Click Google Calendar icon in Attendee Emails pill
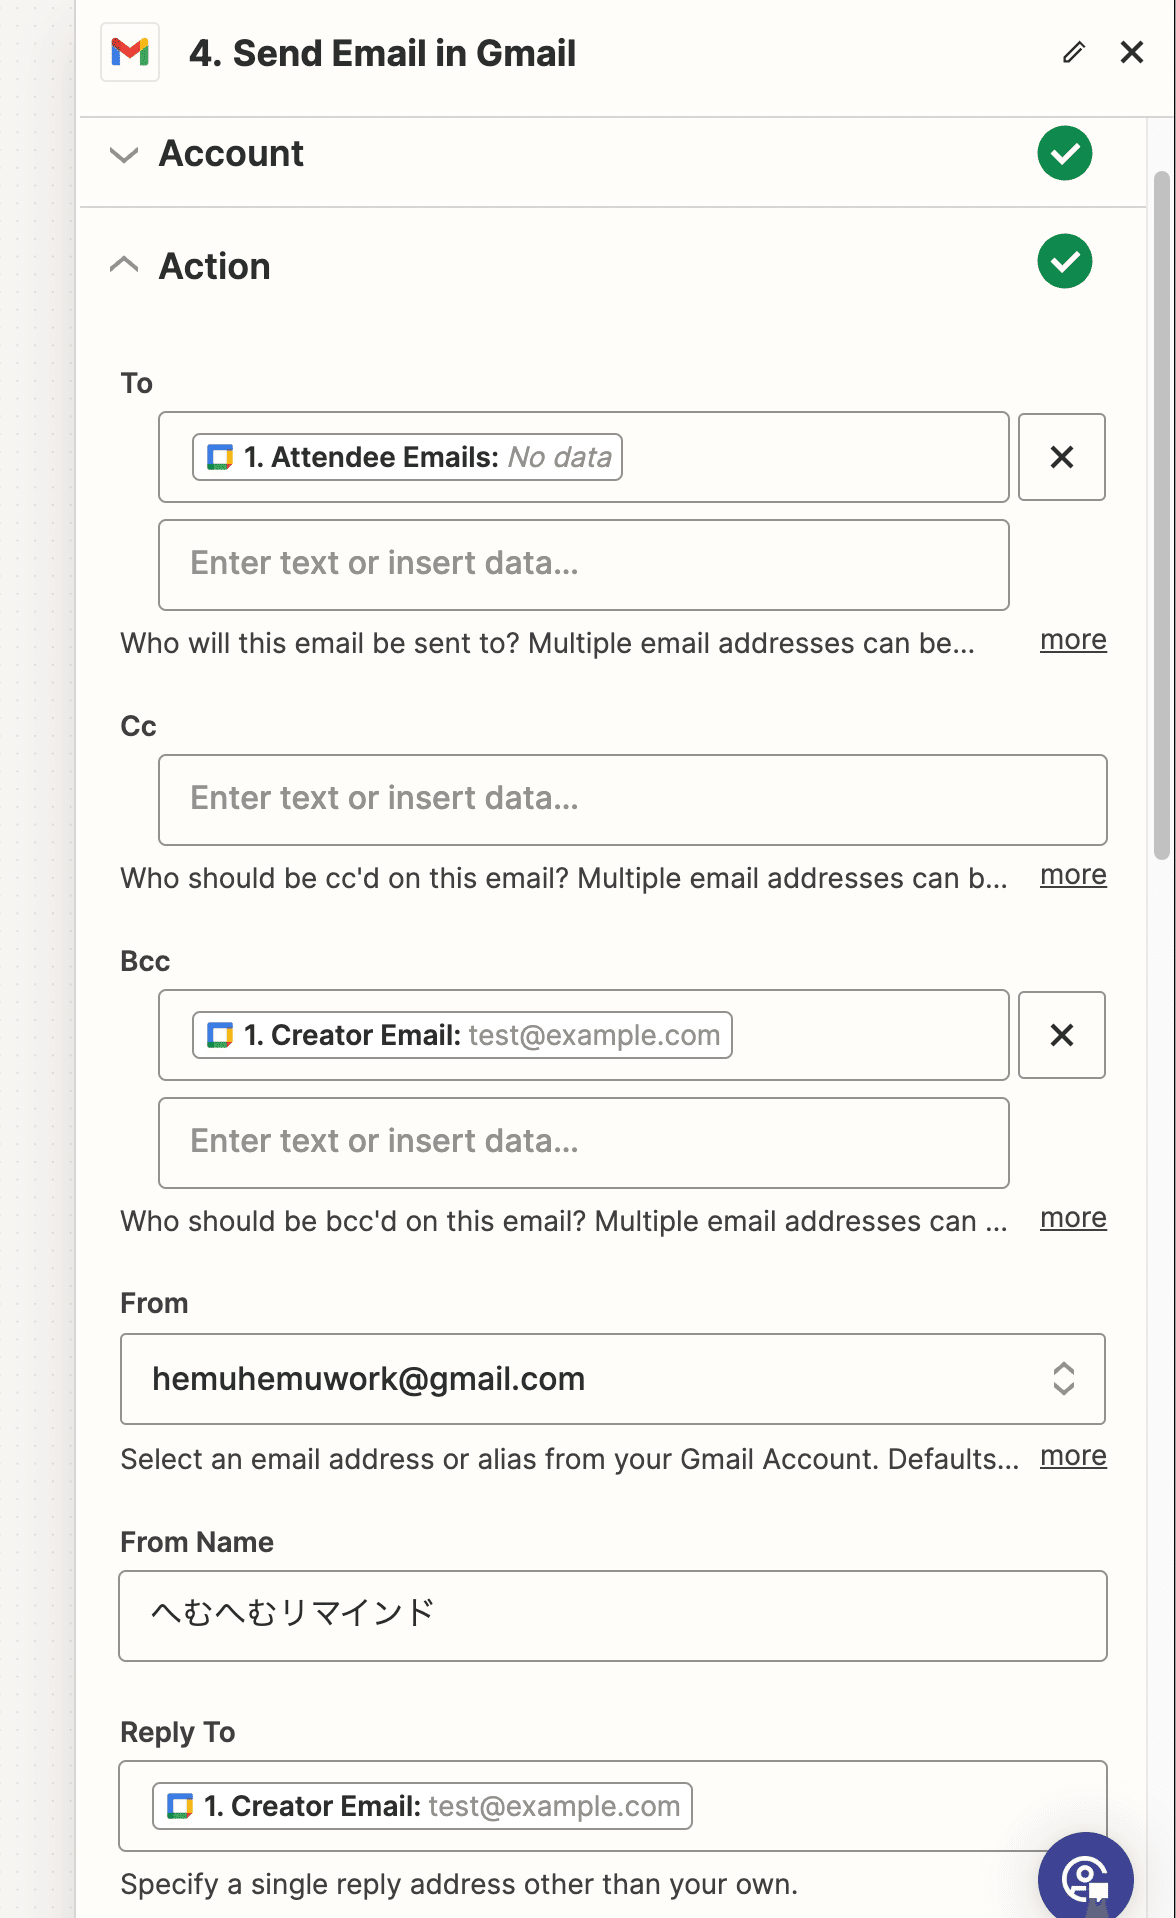The height and width of the screenshot is (1918, 1176). coord(220,457)
